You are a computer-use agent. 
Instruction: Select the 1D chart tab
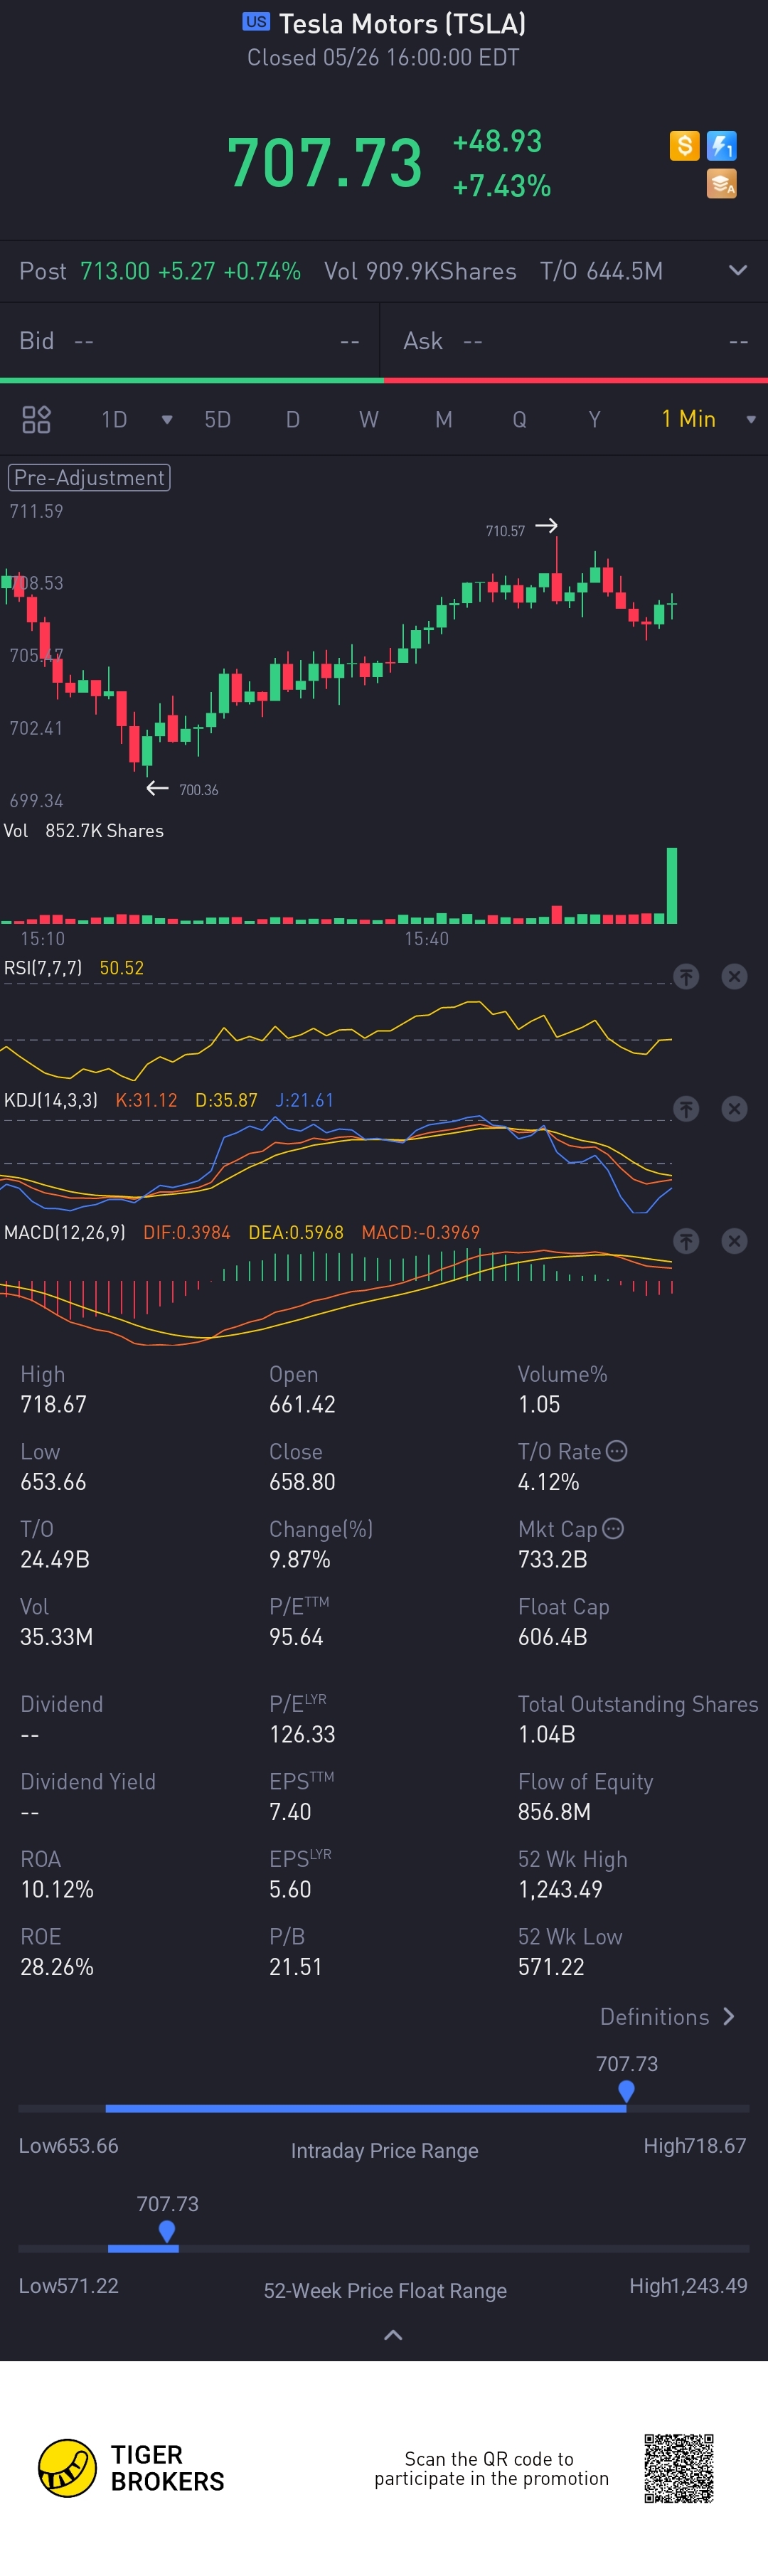point(114,419)
